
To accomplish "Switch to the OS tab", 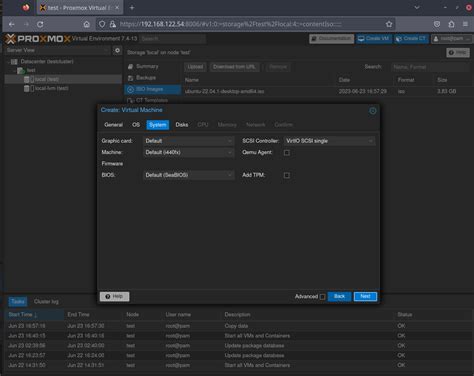I will [136, 125].
